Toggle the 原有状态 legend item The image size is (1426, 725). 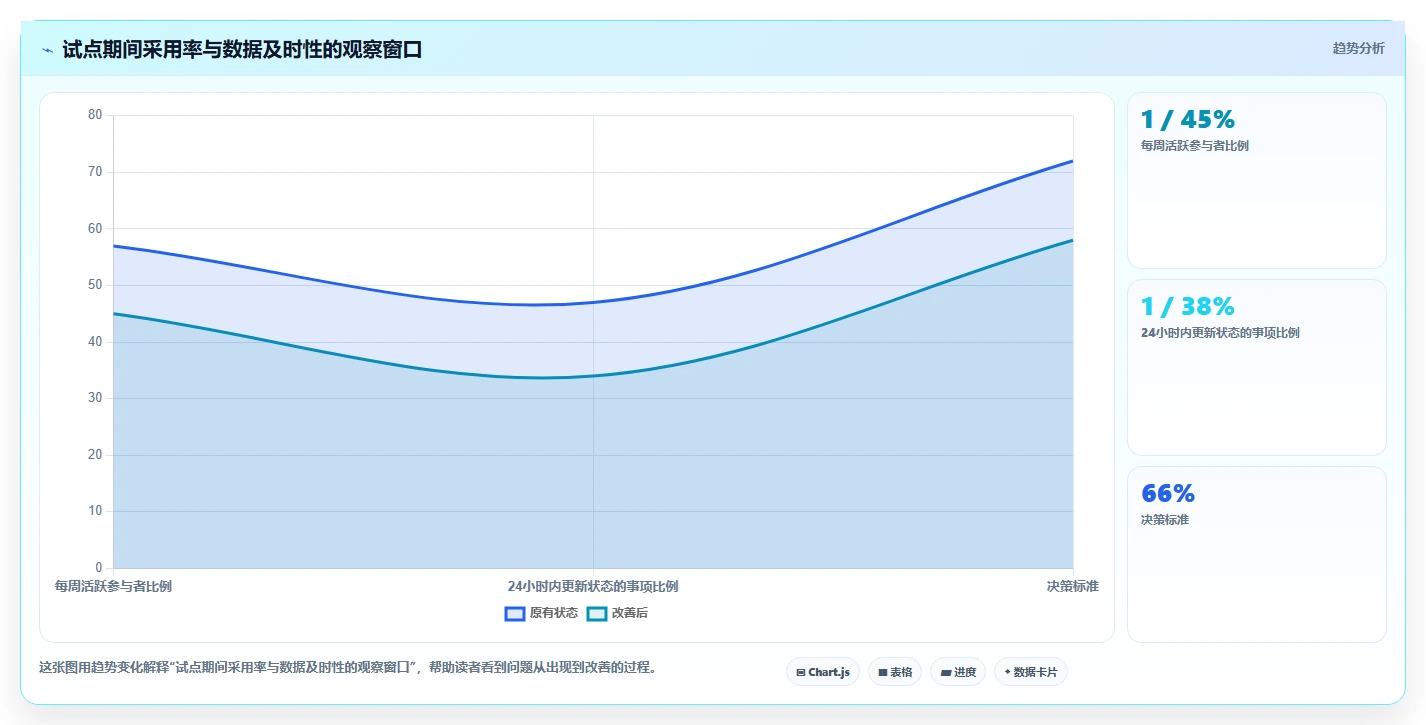[x=541, y=613]
